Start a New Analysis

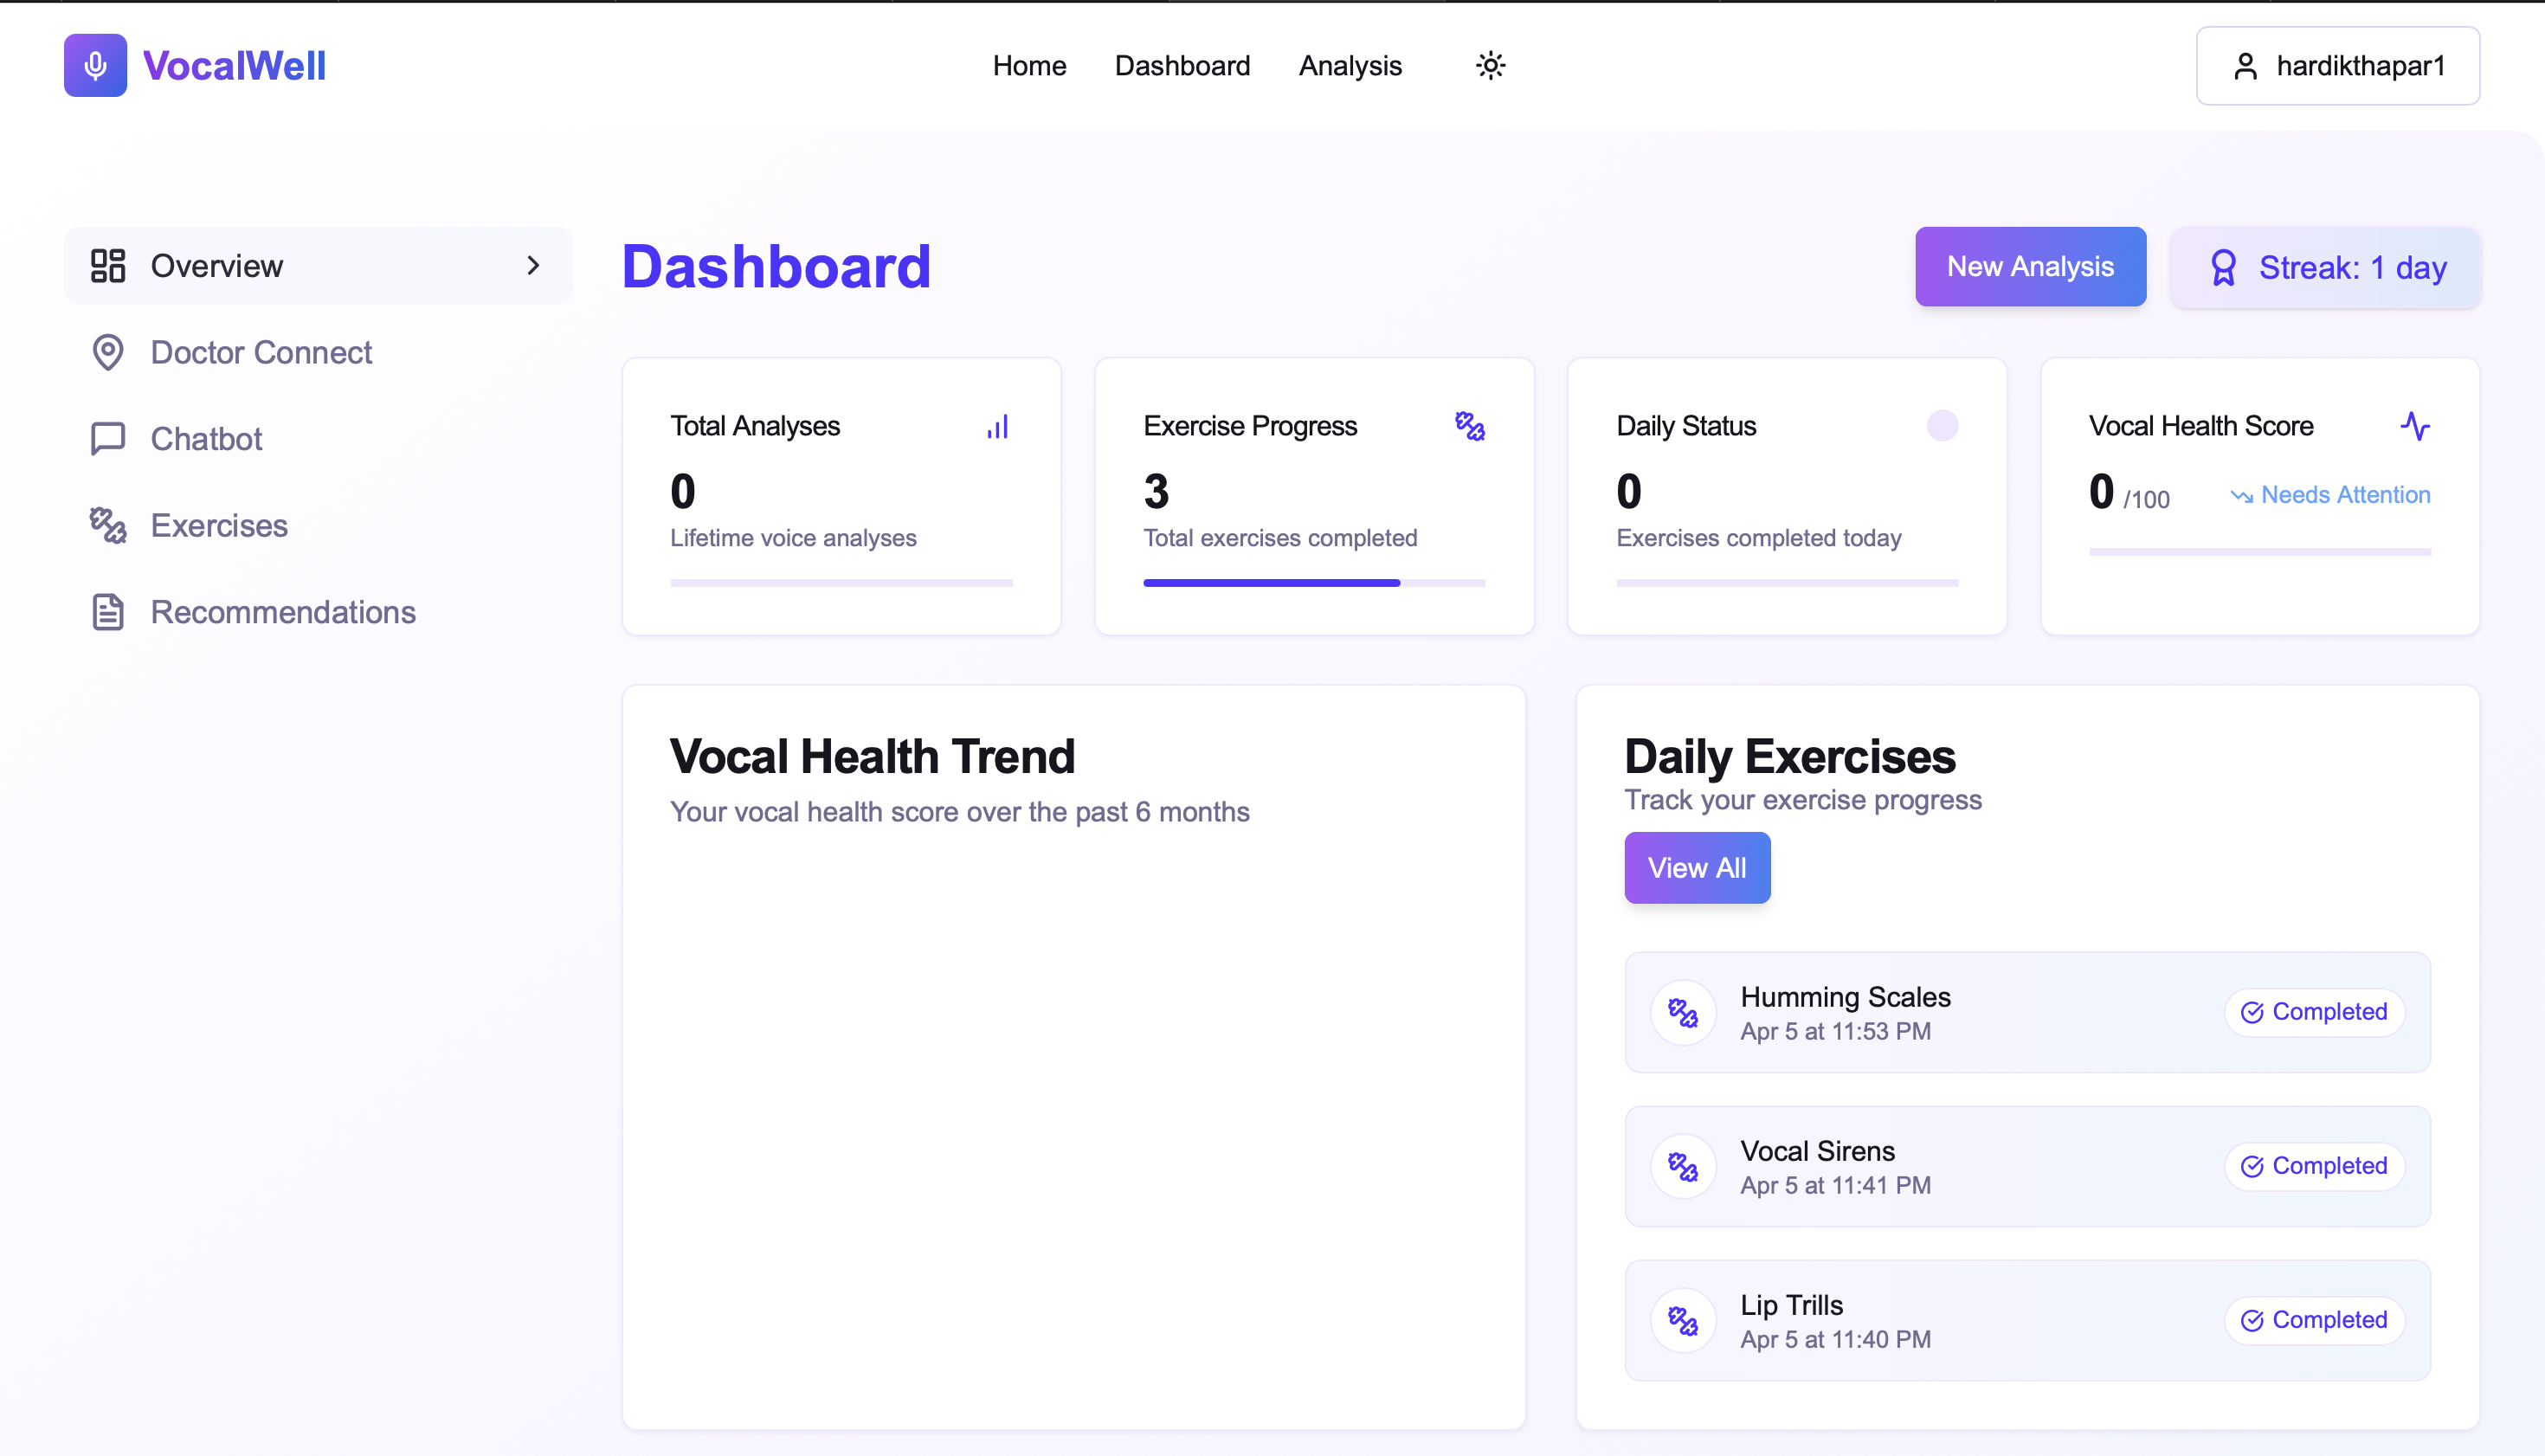coord(2029,267)
